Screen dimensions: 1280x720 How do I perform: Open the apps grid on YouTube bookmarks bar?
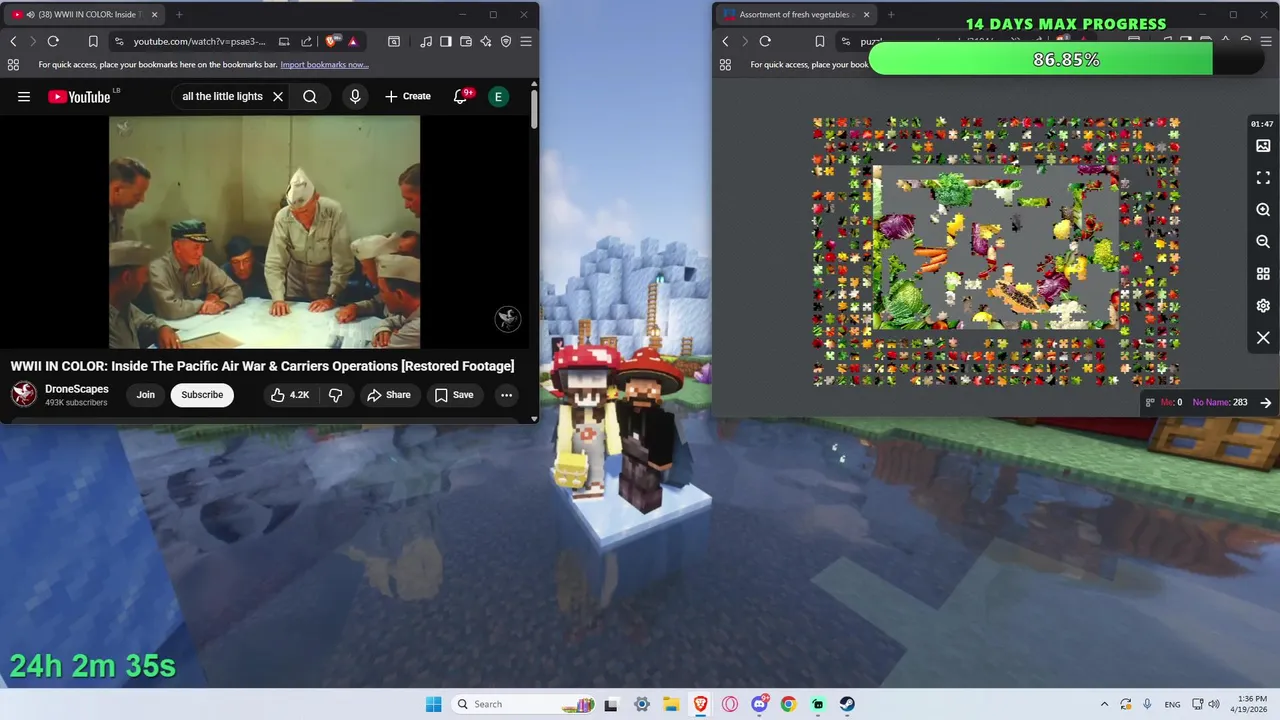click(13, 64)
